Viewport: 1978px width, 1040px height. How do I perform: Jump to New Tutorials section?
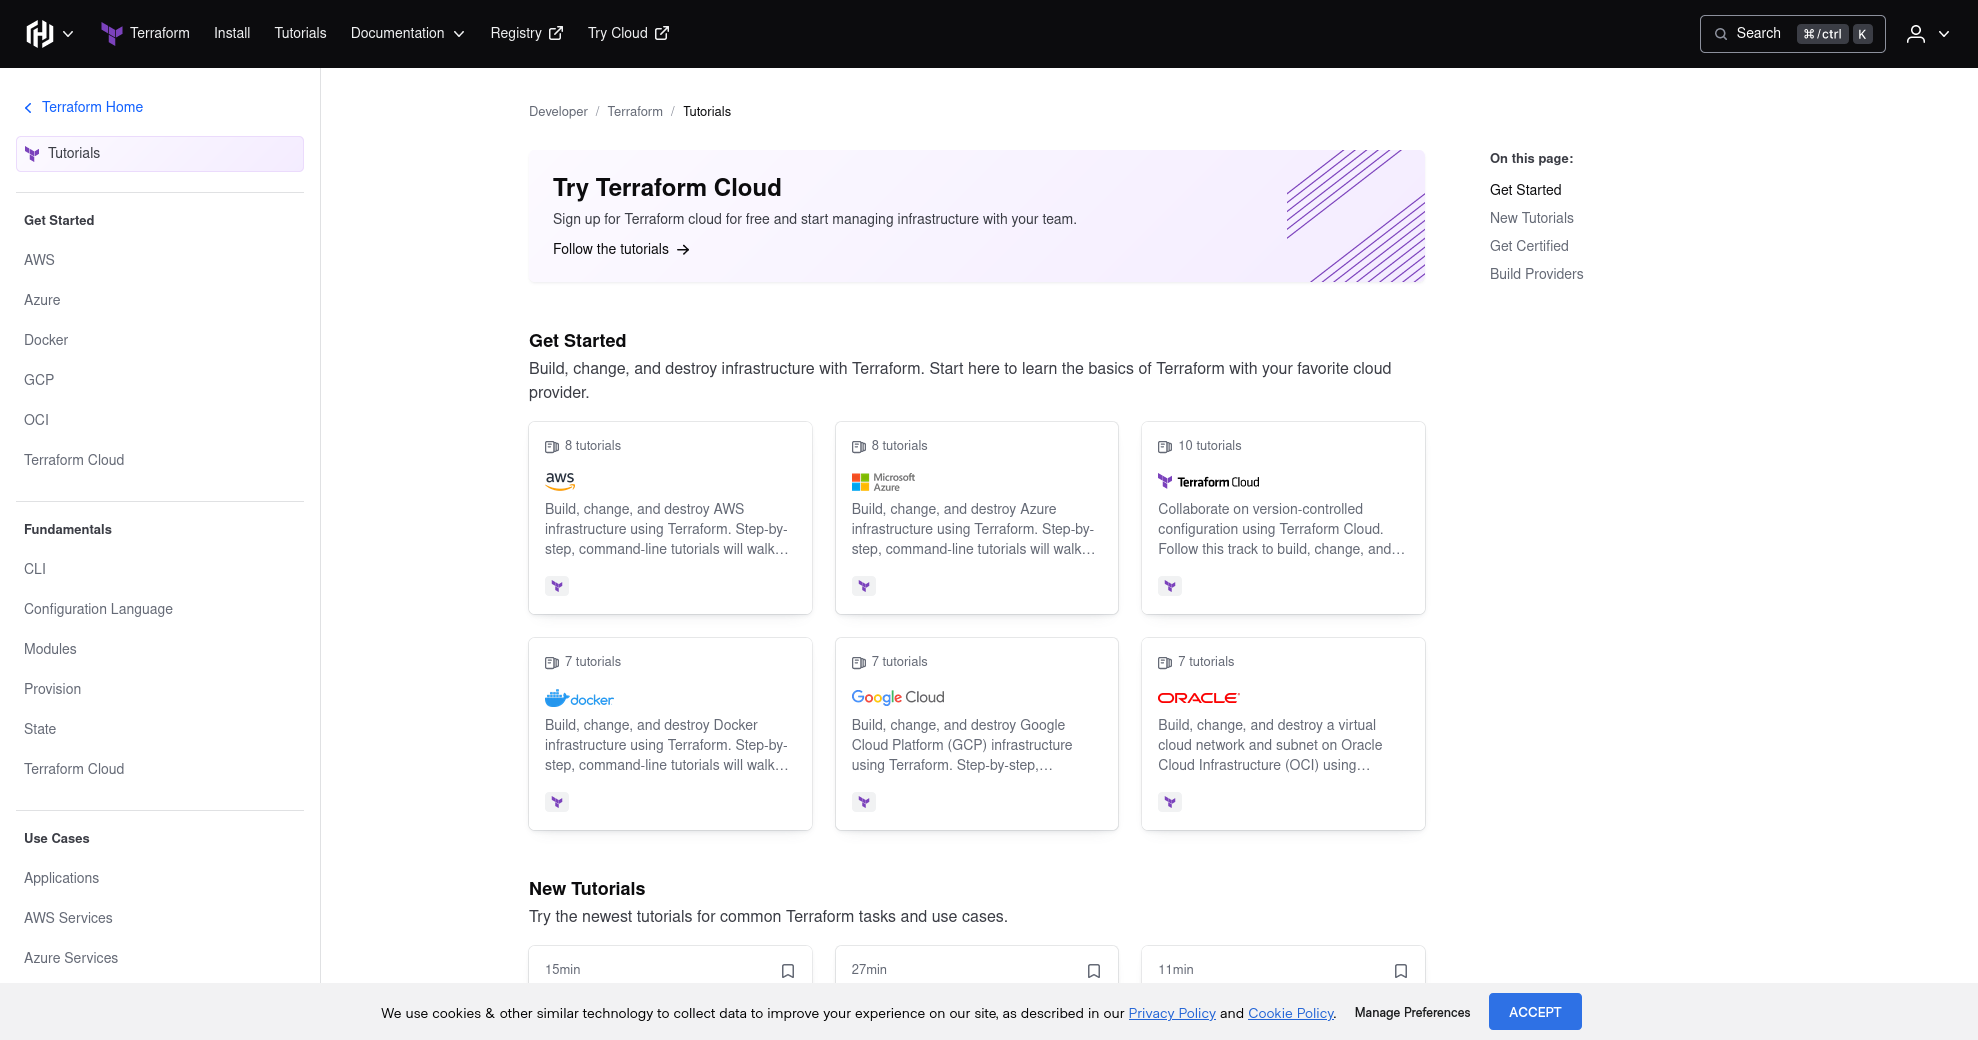[1531, 218]
